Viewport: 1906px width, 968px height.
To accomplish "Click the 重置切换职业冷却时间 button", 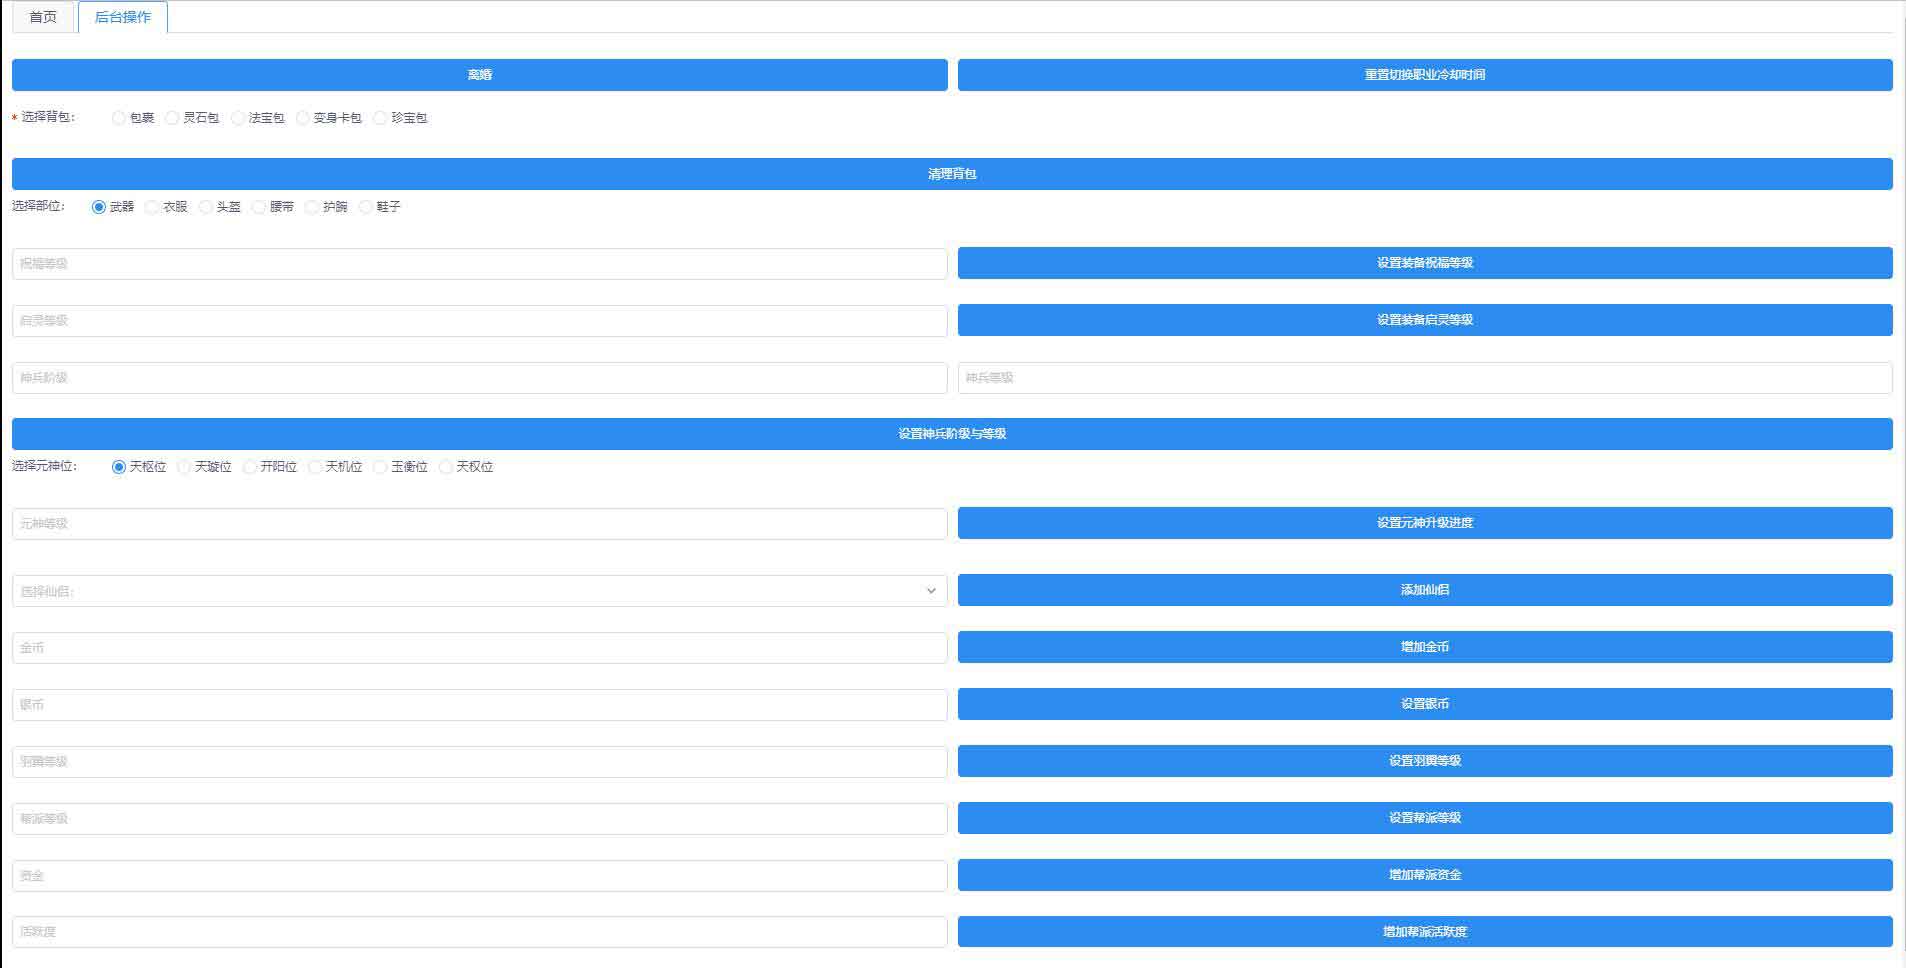I will 1425,75.
